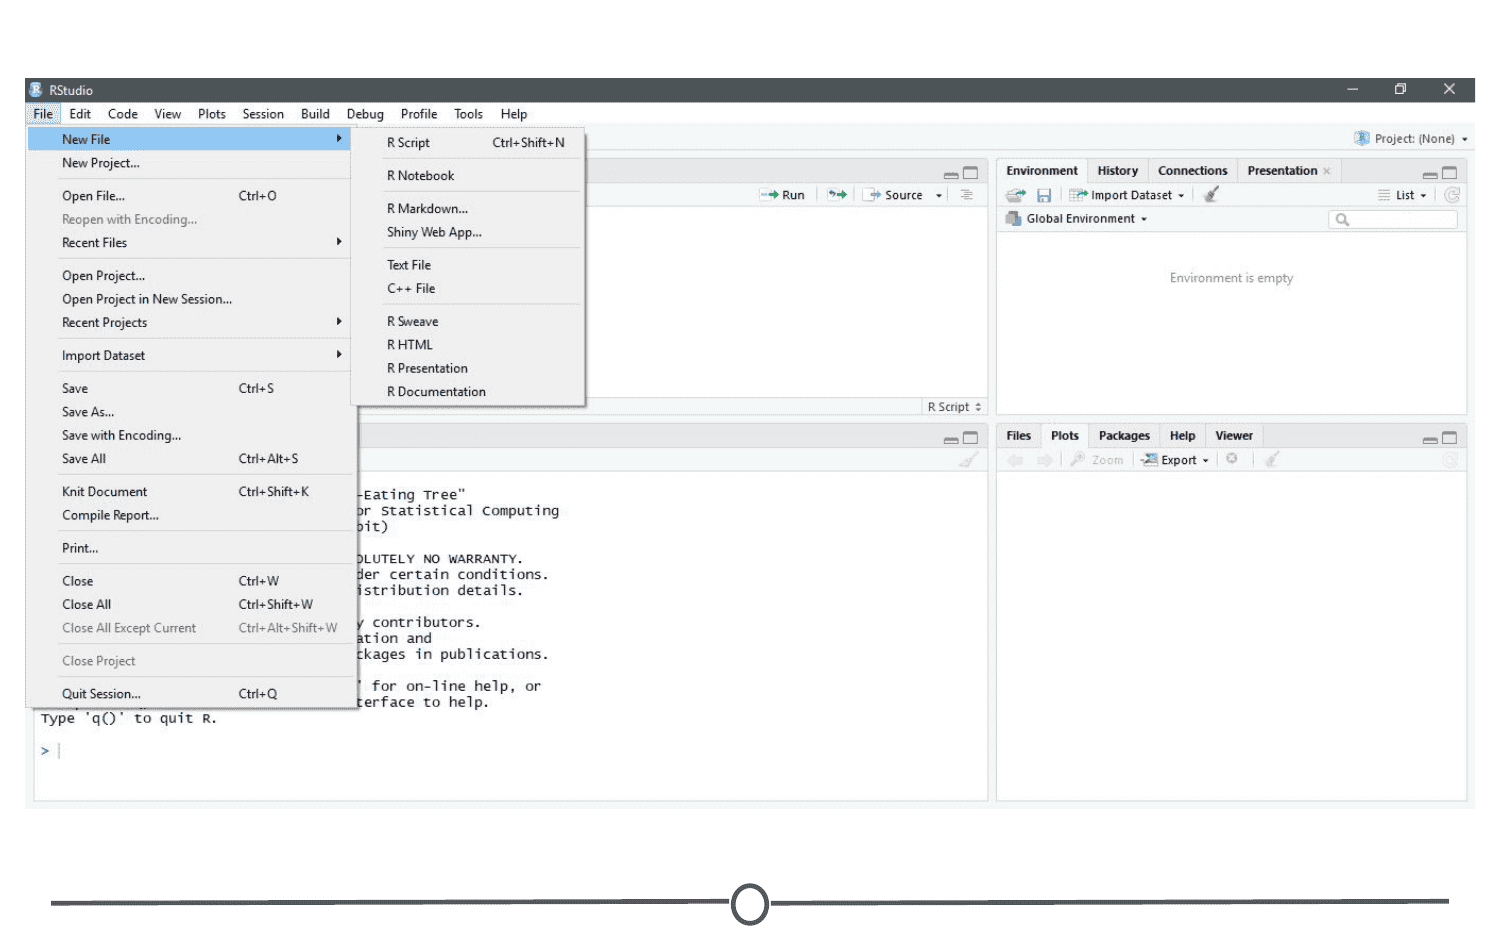The height and width of the screenshot is (938, 1500).
Task: Click the Run button in editor toolbar
Action: [783, 195]
